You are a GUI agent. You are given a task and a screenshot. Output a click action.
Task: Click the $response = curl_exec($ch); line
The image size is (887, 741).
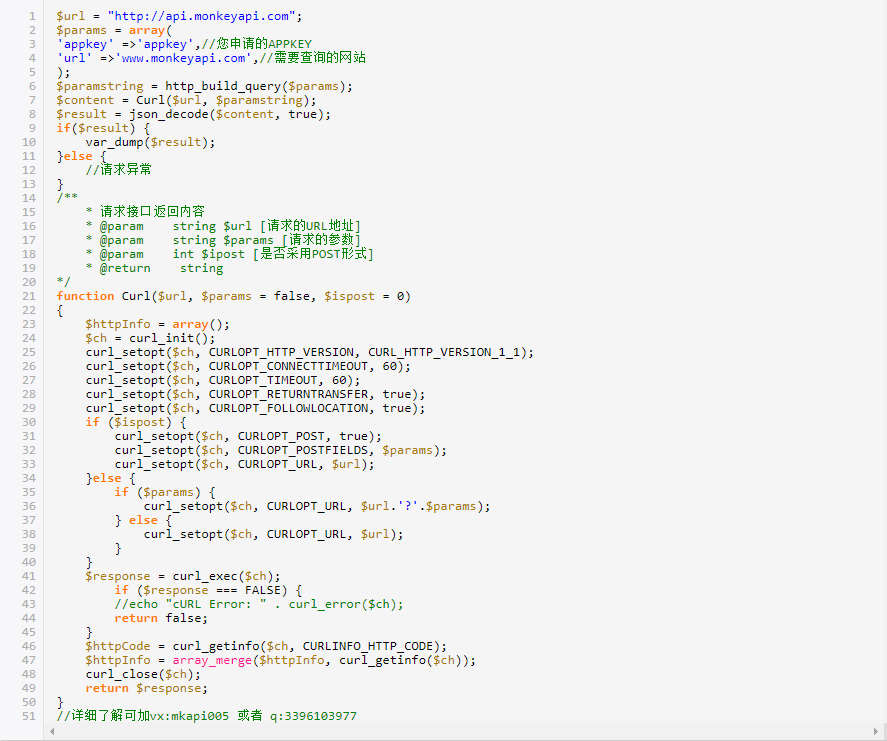[183, 576]
